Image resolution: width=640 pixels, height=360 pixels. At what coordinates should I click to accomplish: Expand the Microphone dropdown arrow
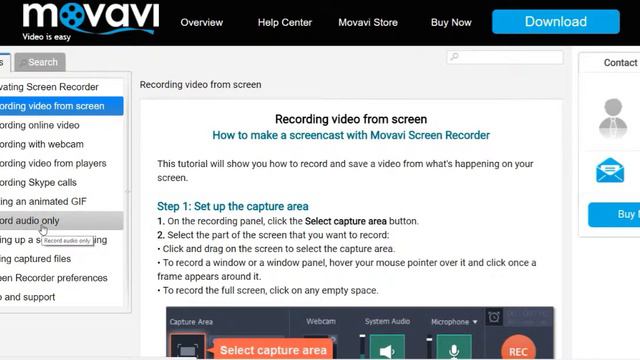pos(475,322)
